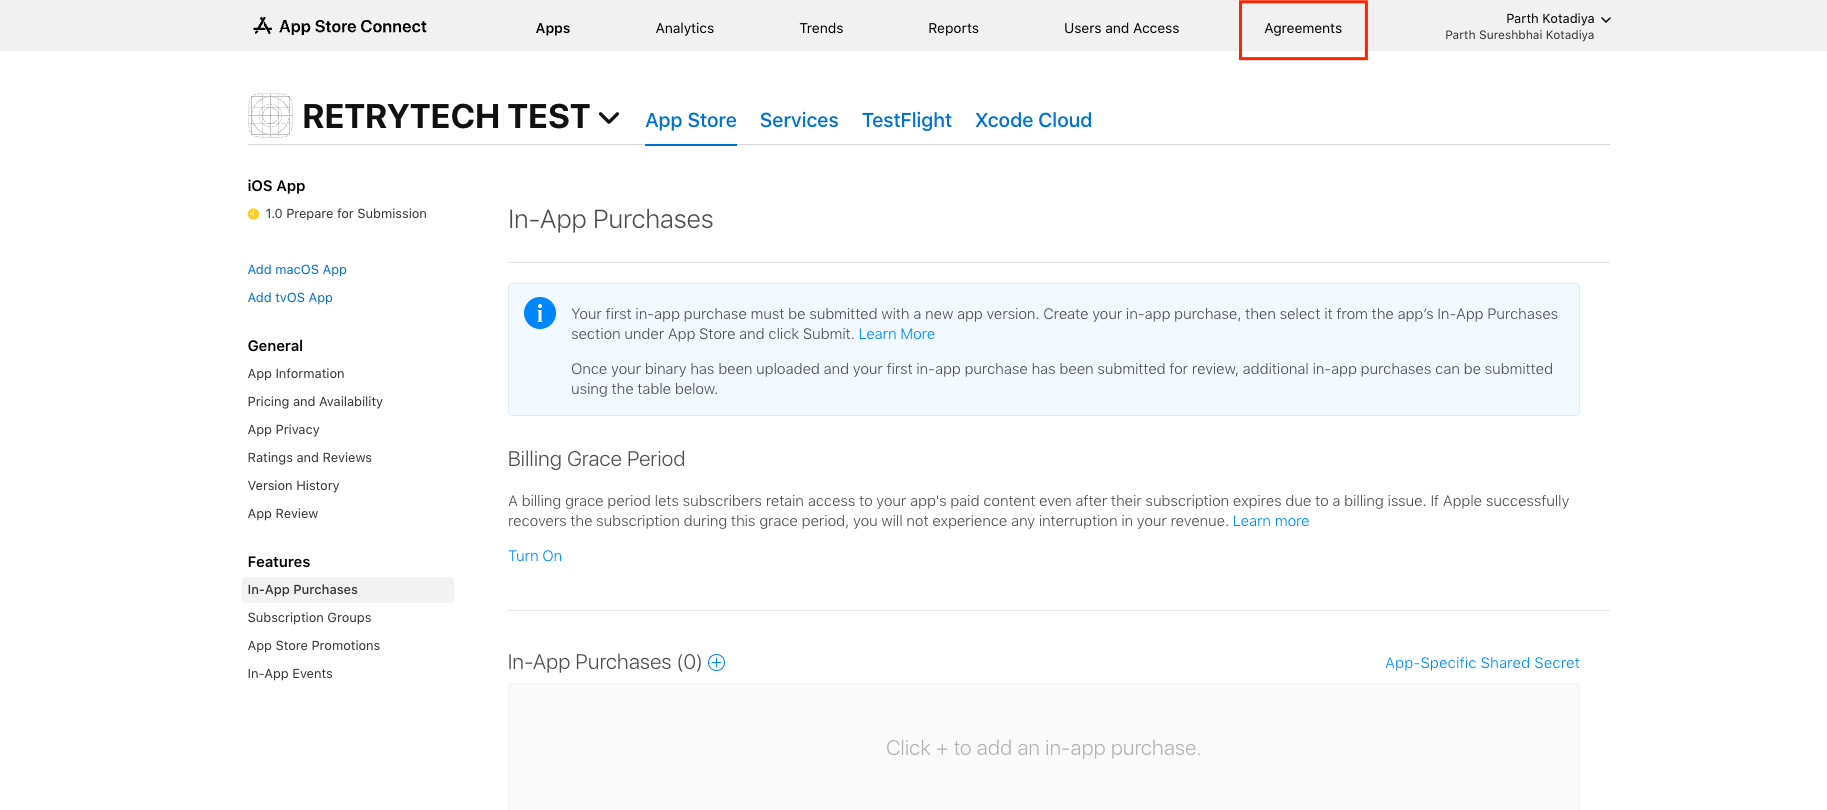Screen dimensions: 1827x810
Task: Click Add macOS App link
Action: click(x=297, y=270)
